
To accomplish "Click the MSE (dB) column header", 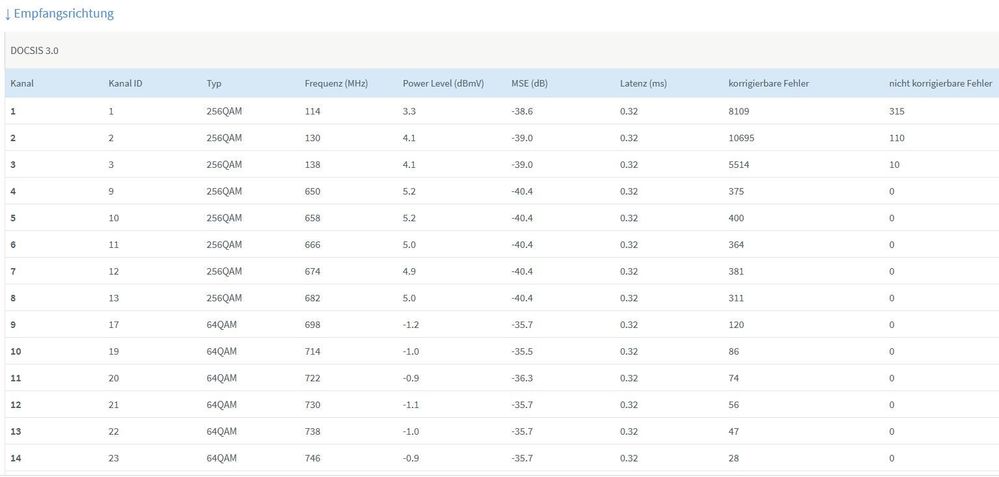I will (x=529, y=83).
